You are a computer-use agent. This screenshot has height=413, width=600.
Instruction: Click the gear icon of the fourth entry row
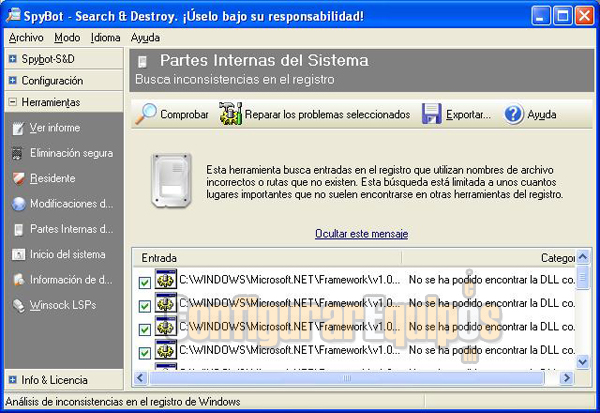[165, 349]
